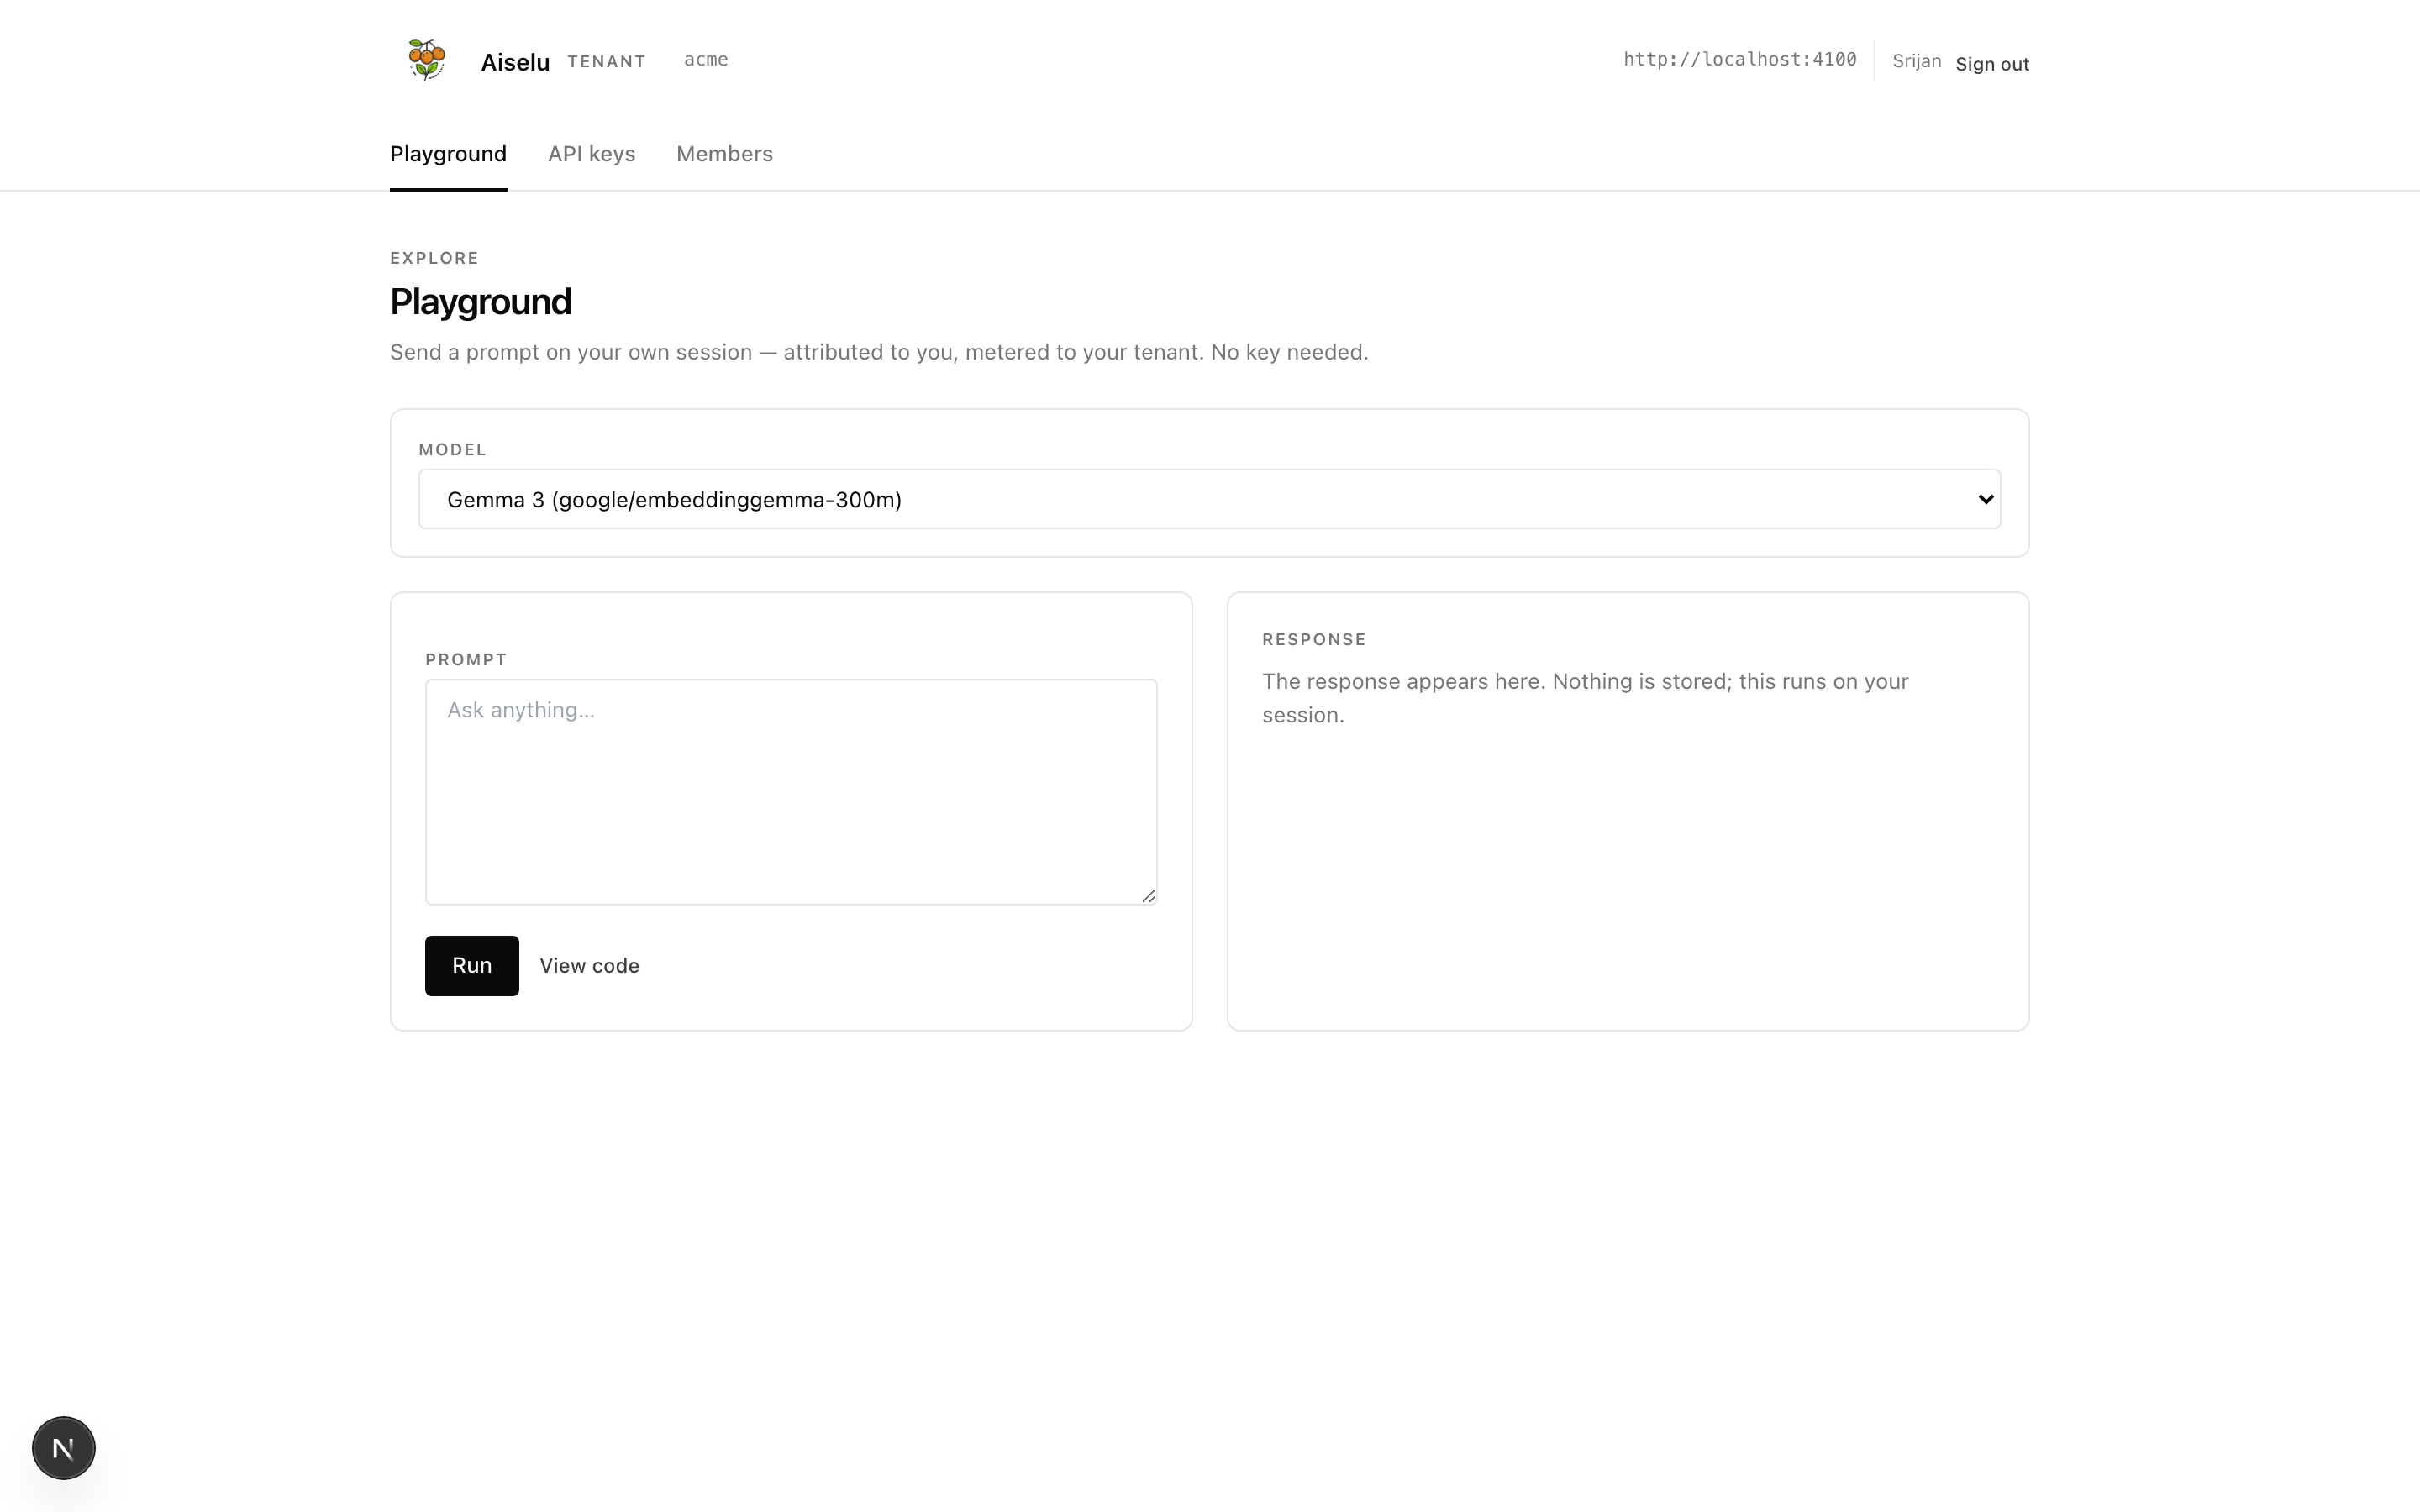2420x1512 pixels.
Task: Click the Playground page heading
Action: 480,302
